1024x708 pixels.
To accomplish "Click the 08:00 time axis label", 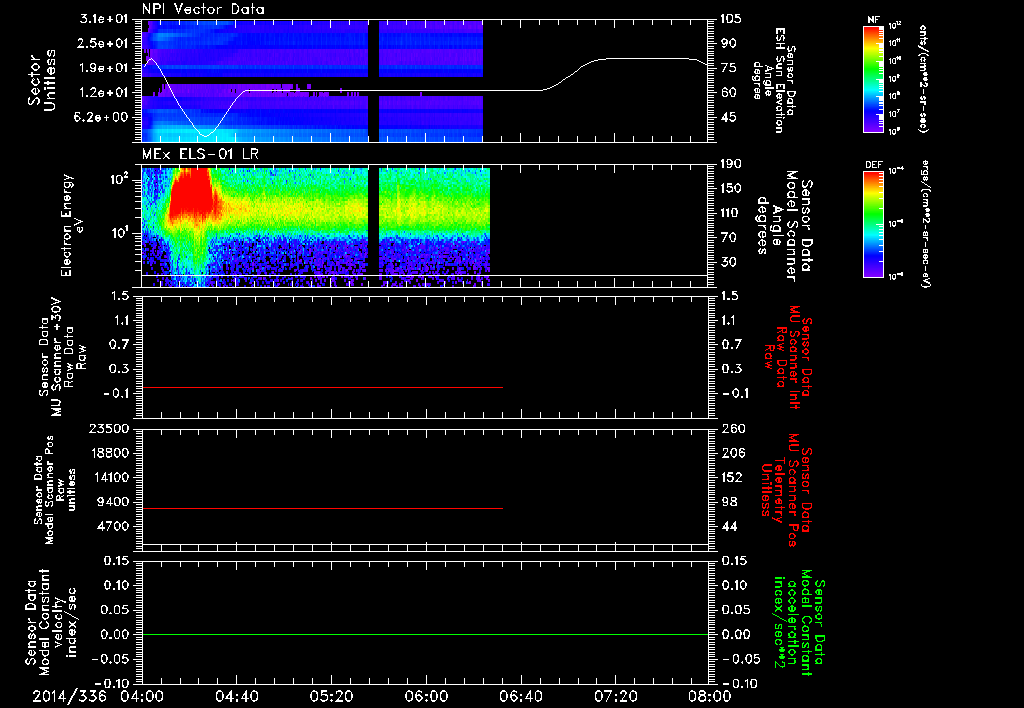I will [710, 696].
